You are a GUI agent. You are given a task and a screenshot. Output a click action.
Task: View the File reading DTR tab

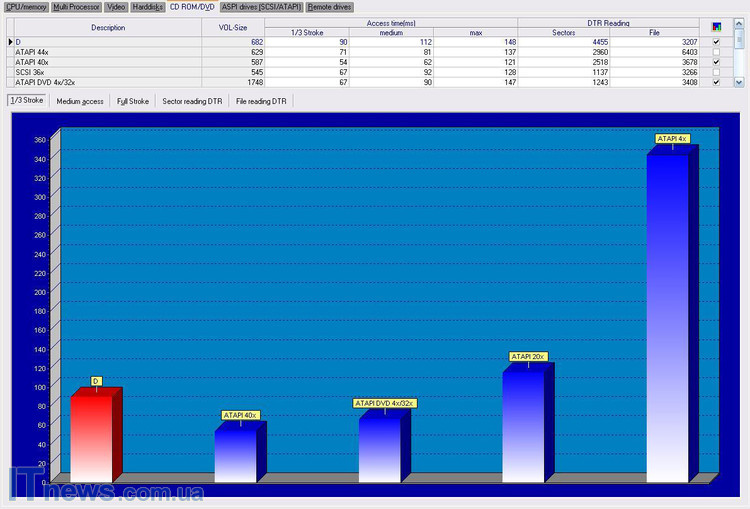(261, 101)
